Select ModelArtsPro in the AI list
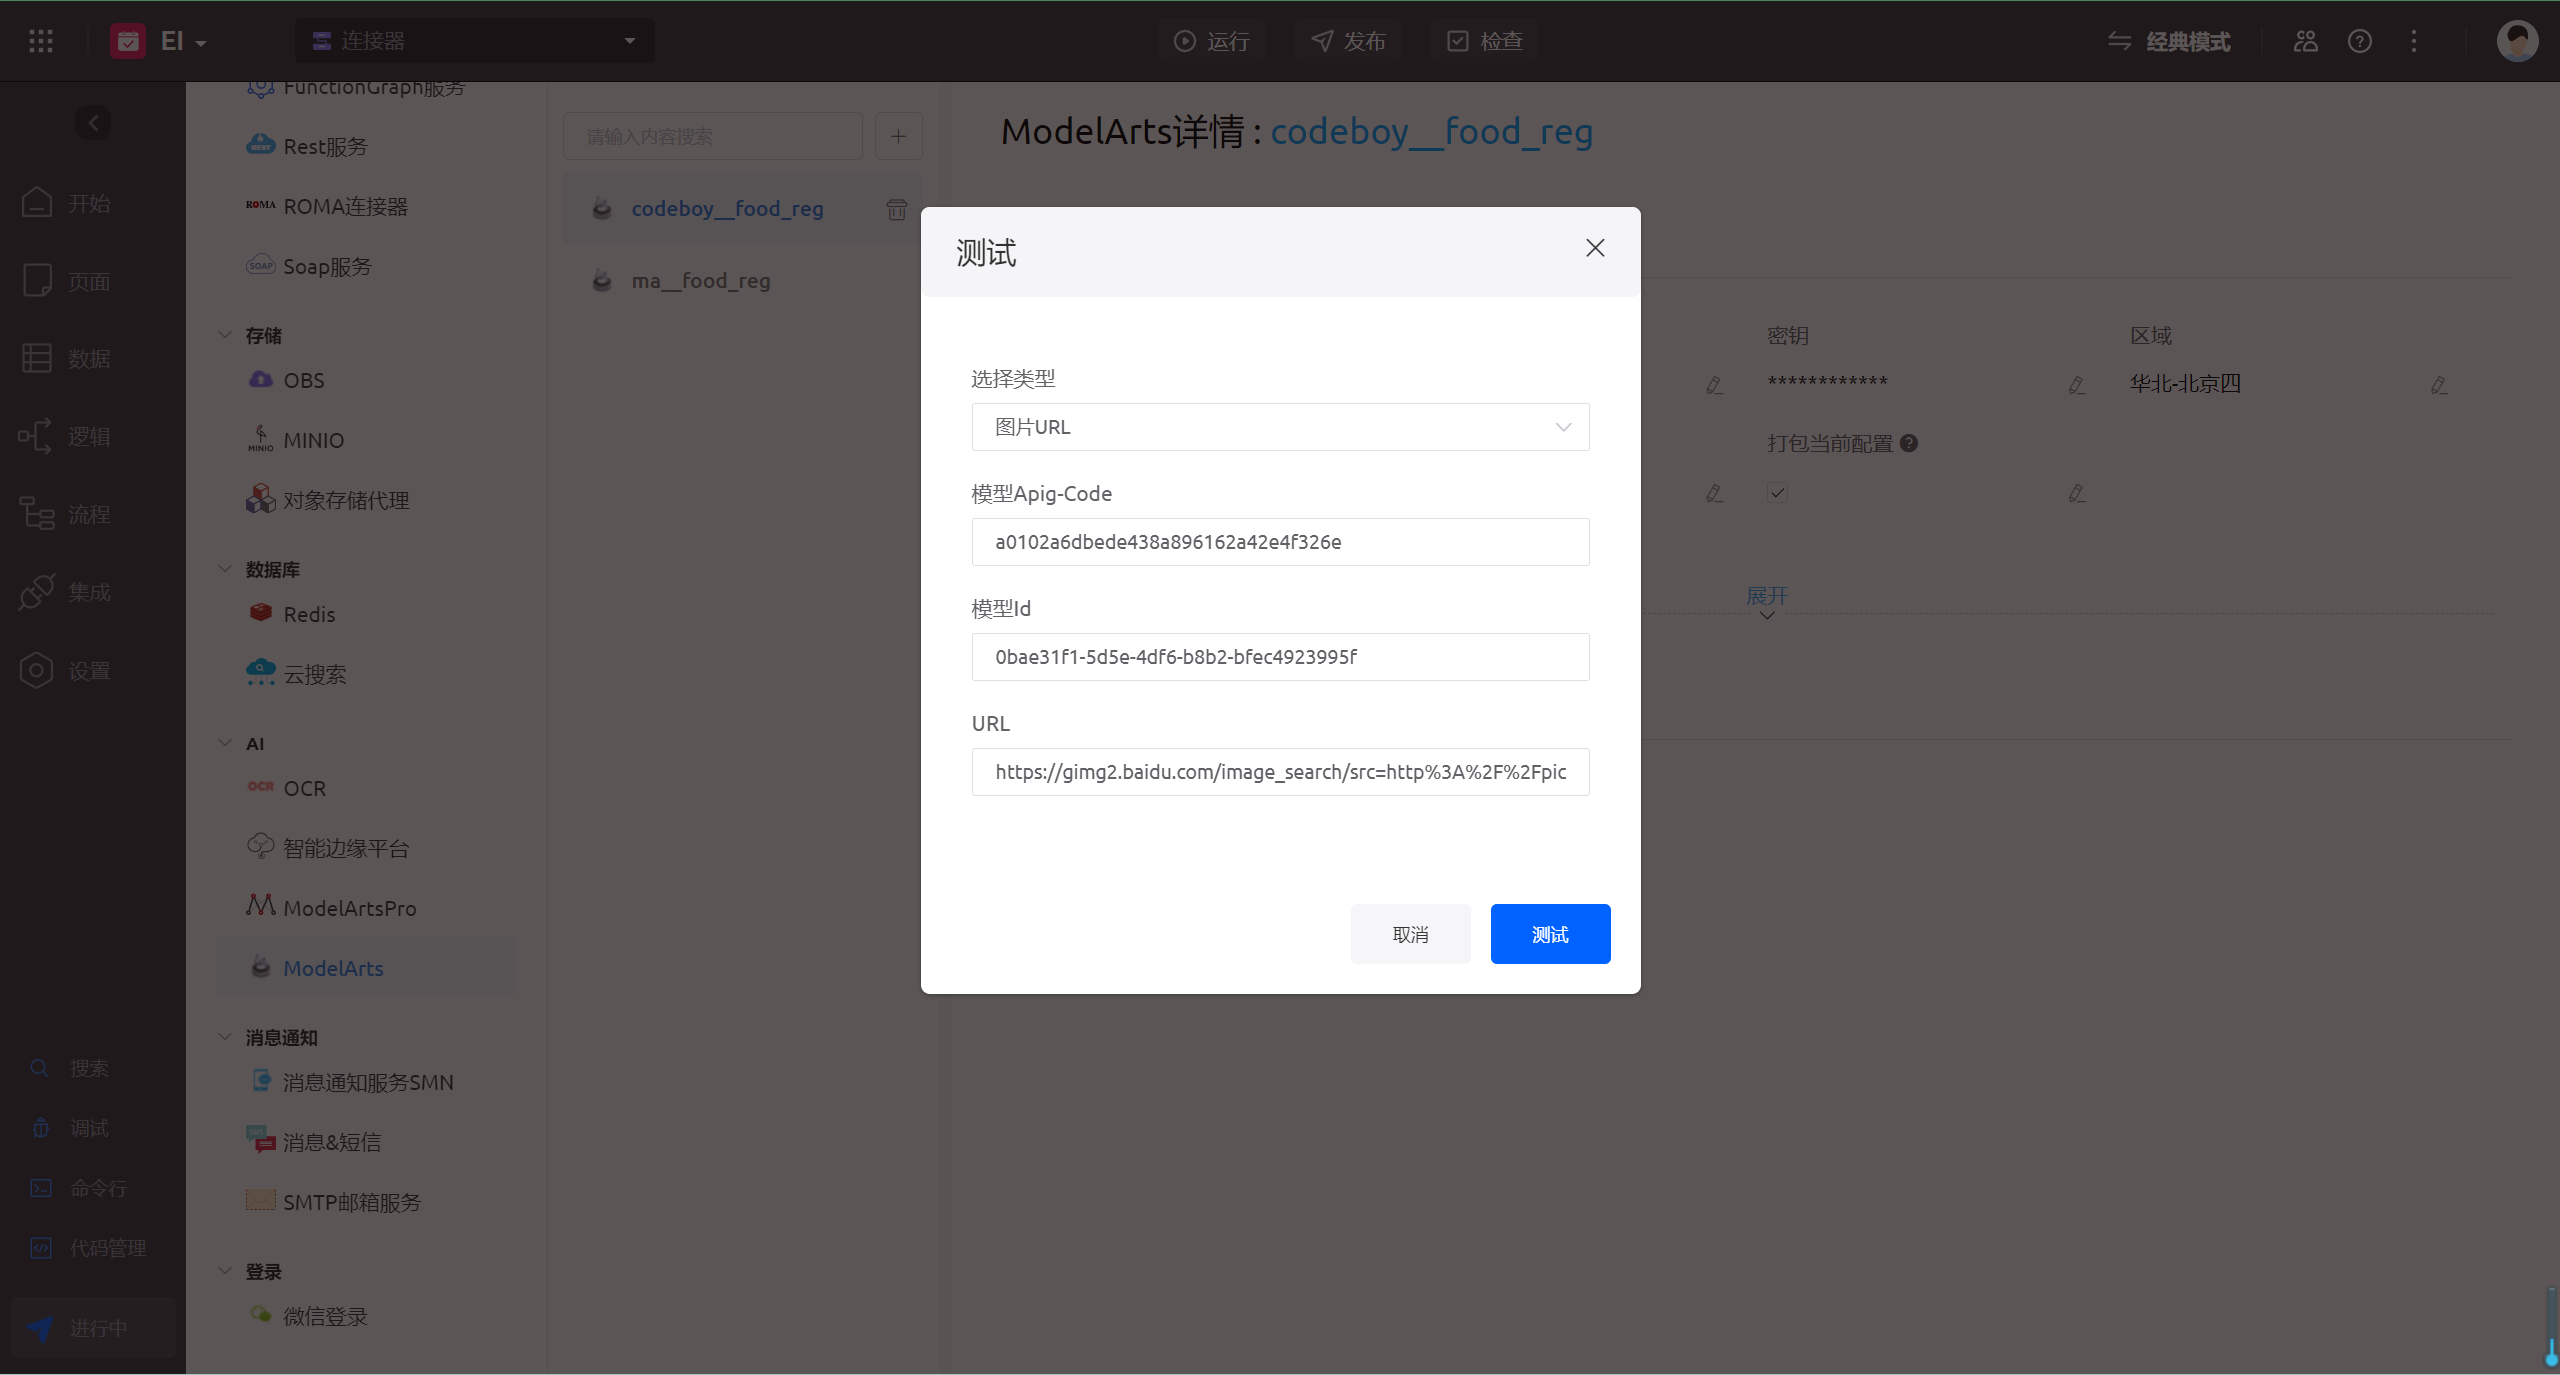 349,908
